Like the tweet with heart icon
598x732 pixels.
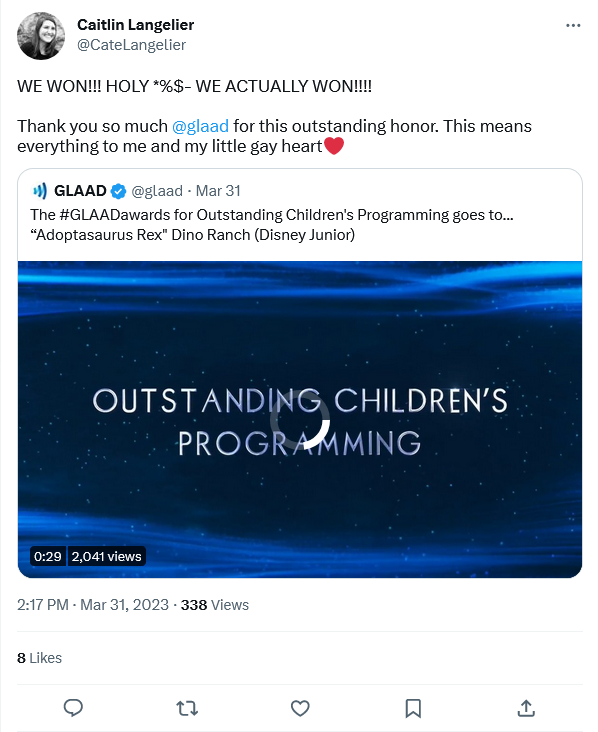point(300,708)
